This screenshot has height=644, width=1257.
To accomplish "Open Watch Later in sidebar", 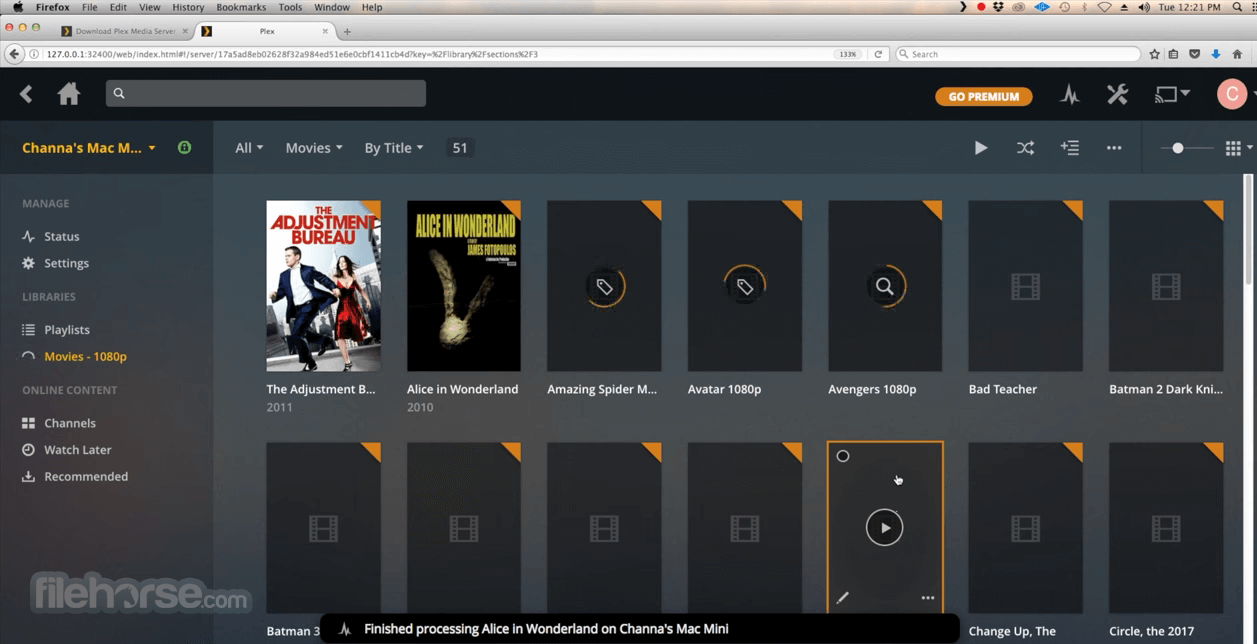I will pyautogui.click(x=78, y=450).
